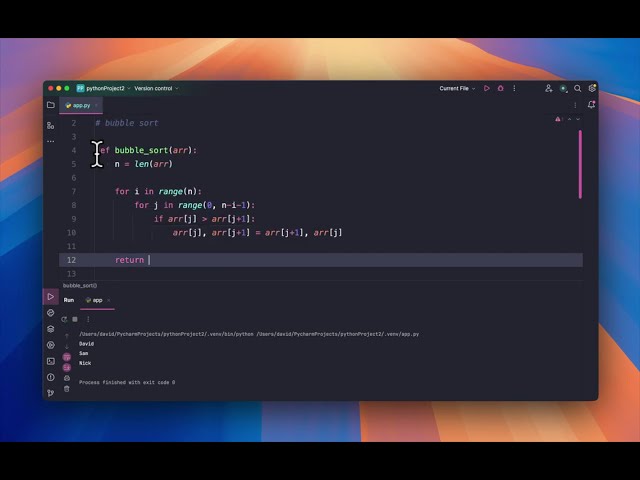Click 'bubble_sort' function name on line 4
This screenshot has width=640, height=480.
pyautogui.click(x=141, y=150)
